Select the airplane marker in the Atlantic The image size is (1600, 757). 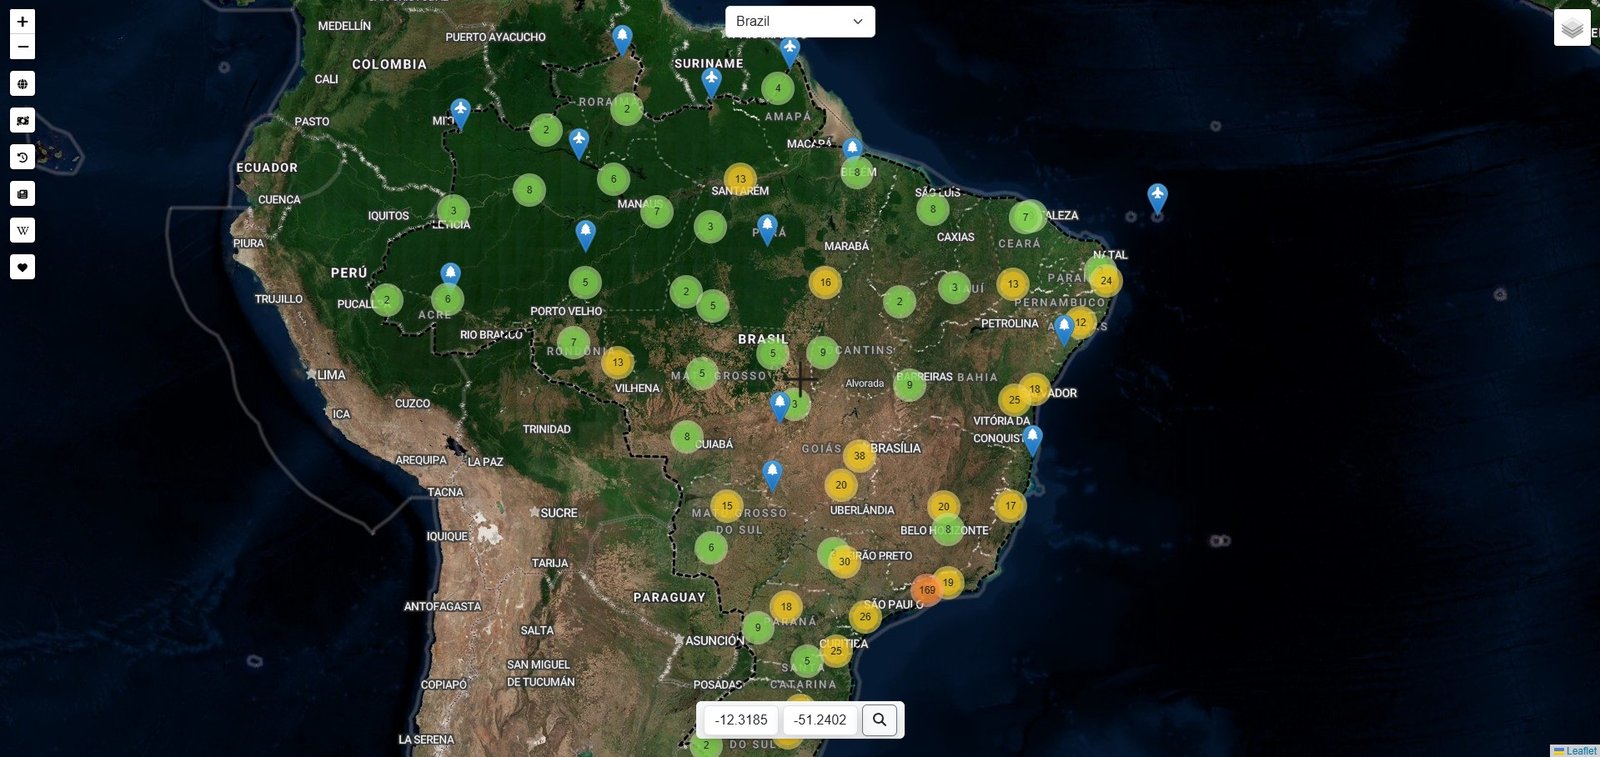[x=1157, y=196]
